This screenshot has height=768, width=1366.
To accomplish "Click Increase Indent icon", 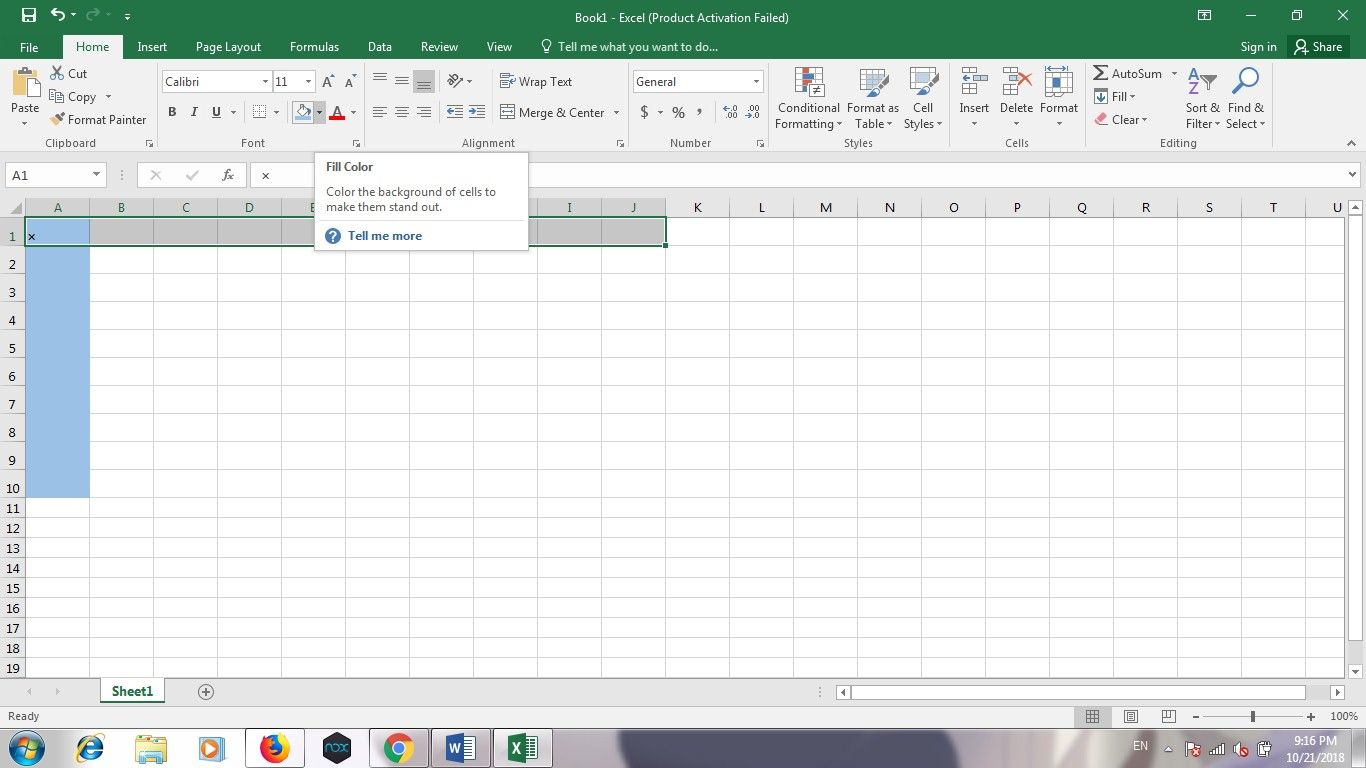I will tap(477, 112).
